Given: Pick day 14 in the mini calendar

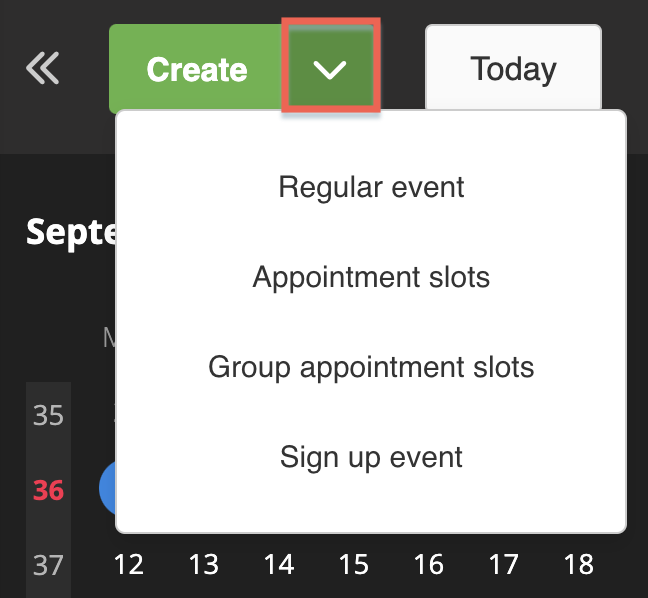Looking at the screenshot, I should click(x=279, y=565).
